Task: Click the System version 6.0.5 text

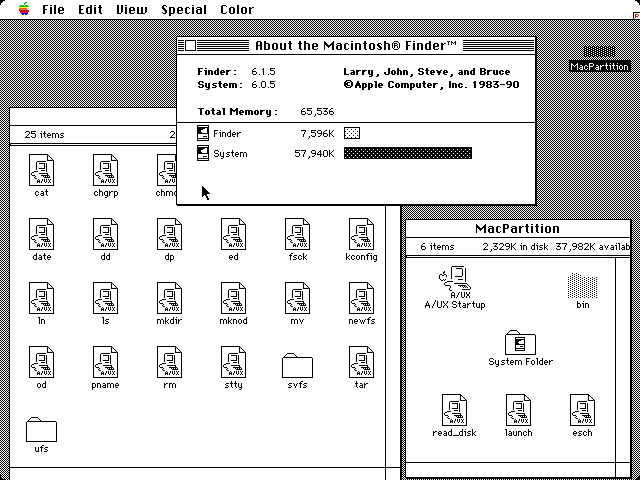Action: point(263,85)
